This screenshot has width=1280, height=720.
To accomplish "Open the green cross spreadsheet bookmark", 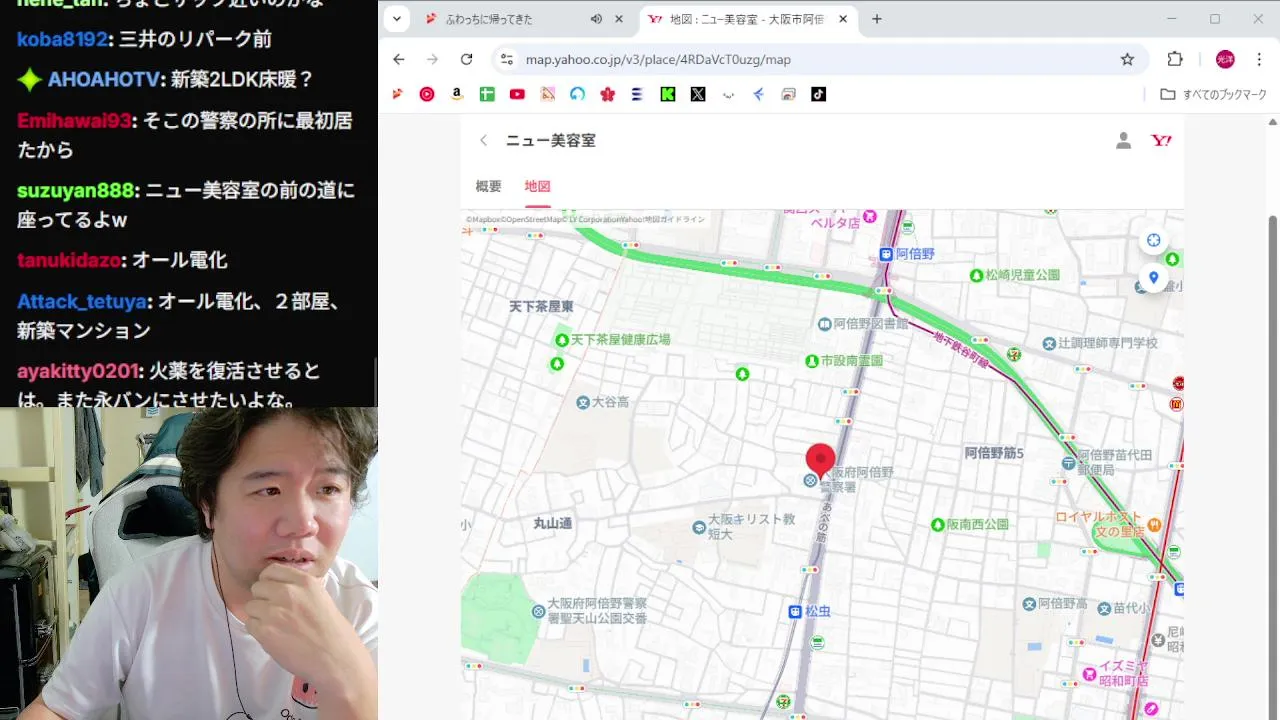I will tap(487, 94).
